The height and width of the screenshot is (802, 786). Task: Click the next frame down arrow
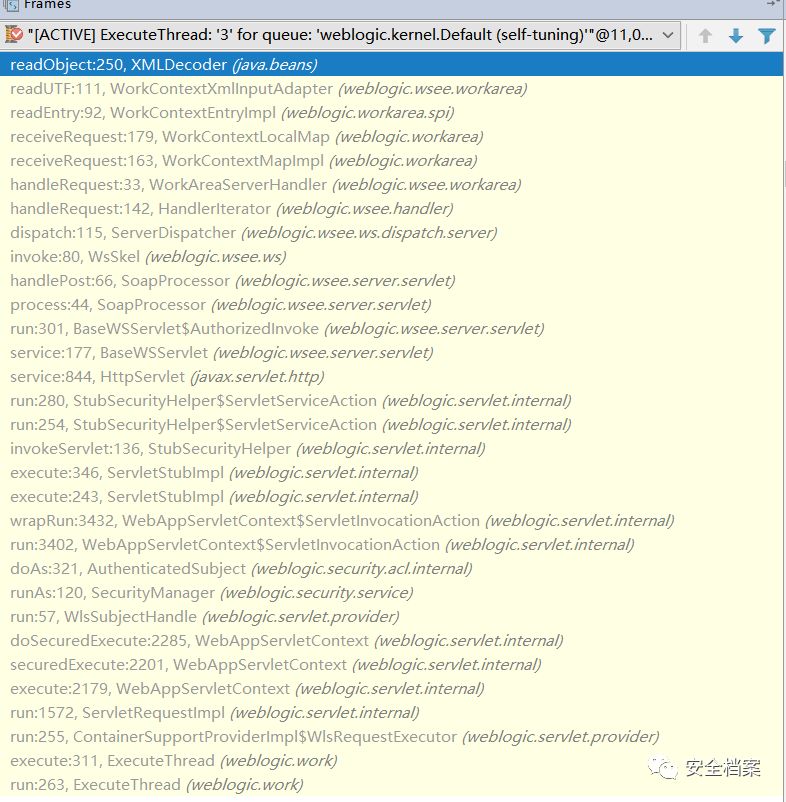click(735, 36)
